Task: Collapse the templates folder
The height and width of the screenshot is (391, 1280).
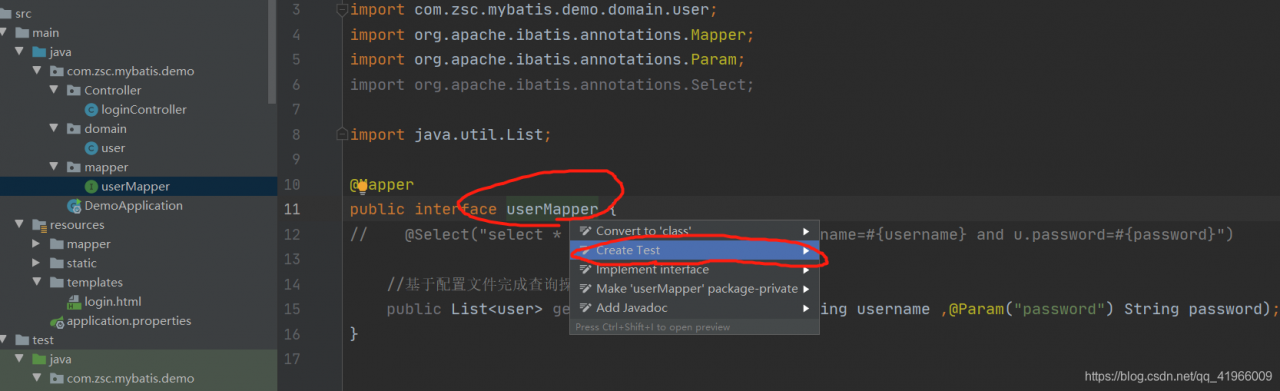Action: [x=37, y=283]
